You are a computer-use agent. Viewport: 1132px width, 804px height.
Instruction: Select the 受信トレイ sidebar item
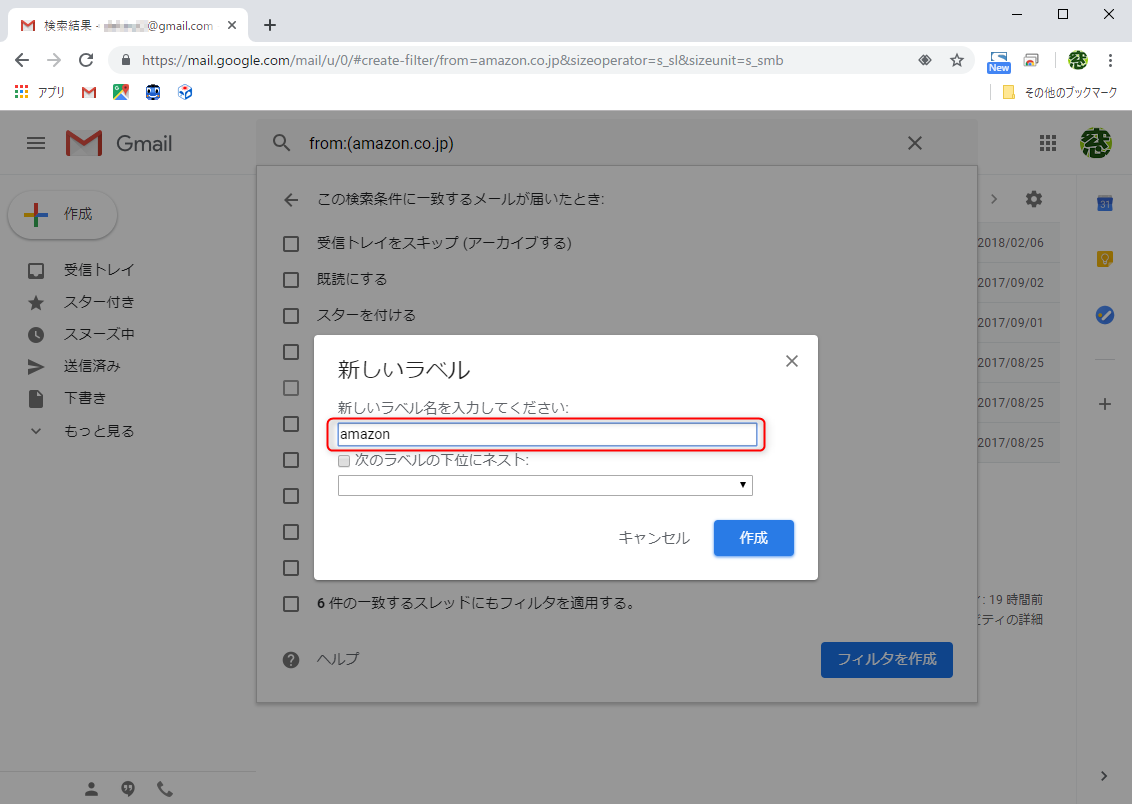(x=100, y=270)
